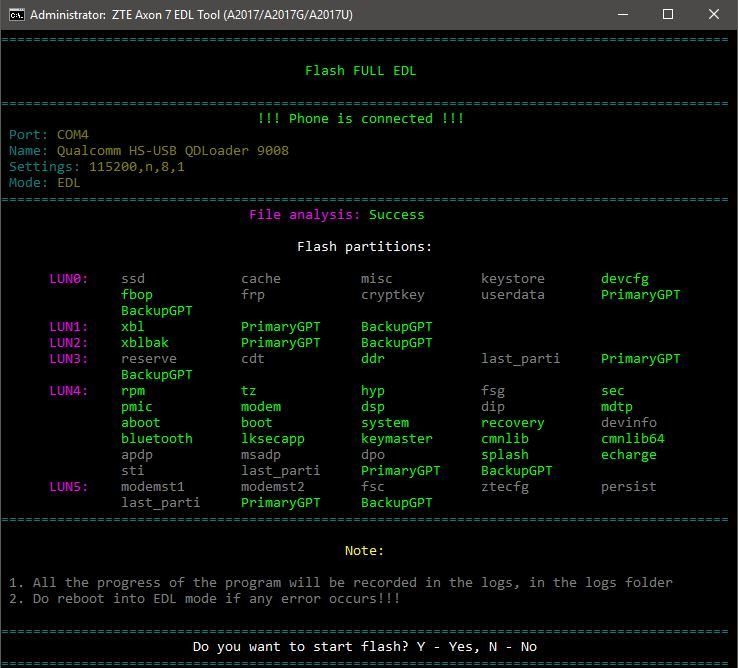This screenshot has width=738, height=668.
Task: Click the 'devcfg' partition name
Action: tap(625, 279)
